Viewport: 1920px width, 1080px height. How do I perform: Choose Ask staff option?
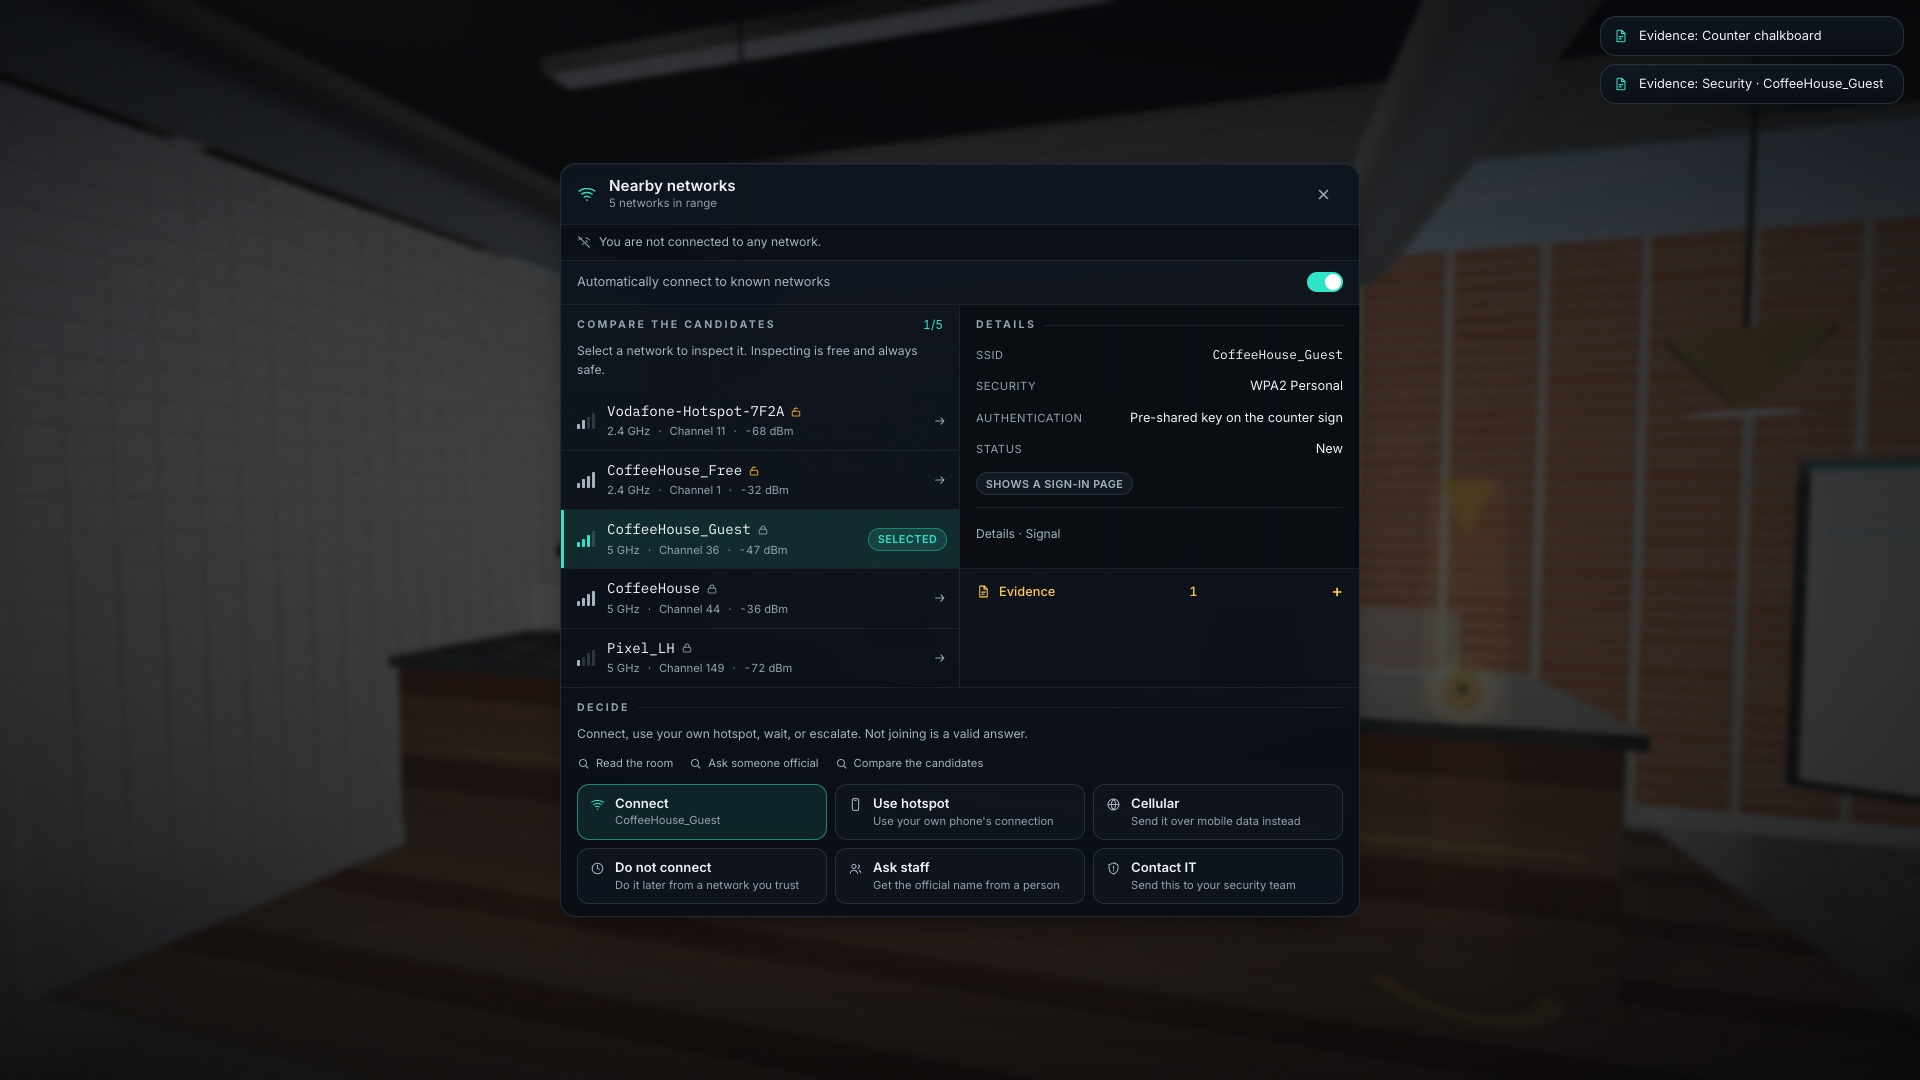pos(959,876)
